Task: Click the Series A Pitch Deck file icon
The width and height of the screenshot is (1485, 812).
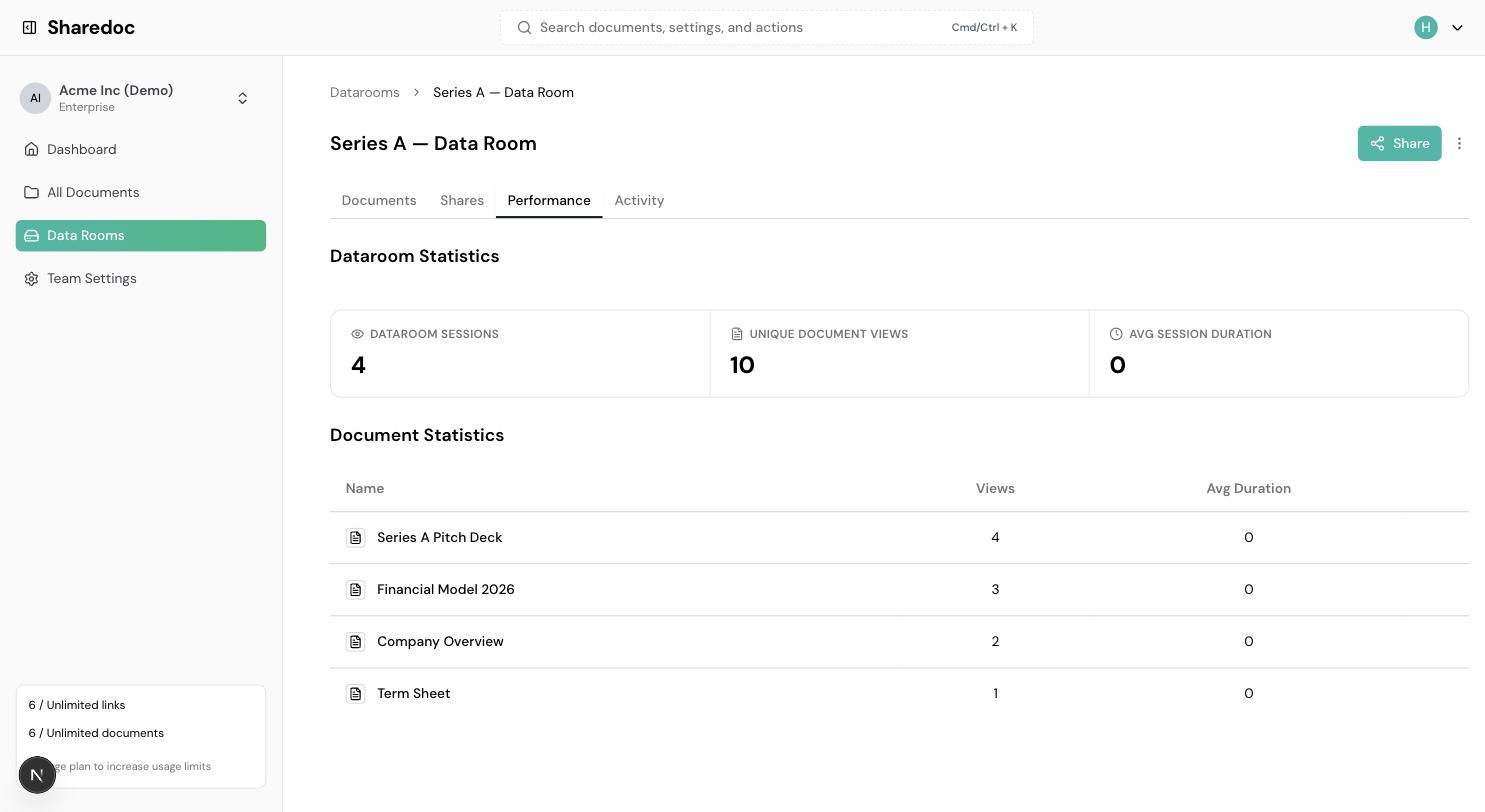Action: (x=355, y=538)
